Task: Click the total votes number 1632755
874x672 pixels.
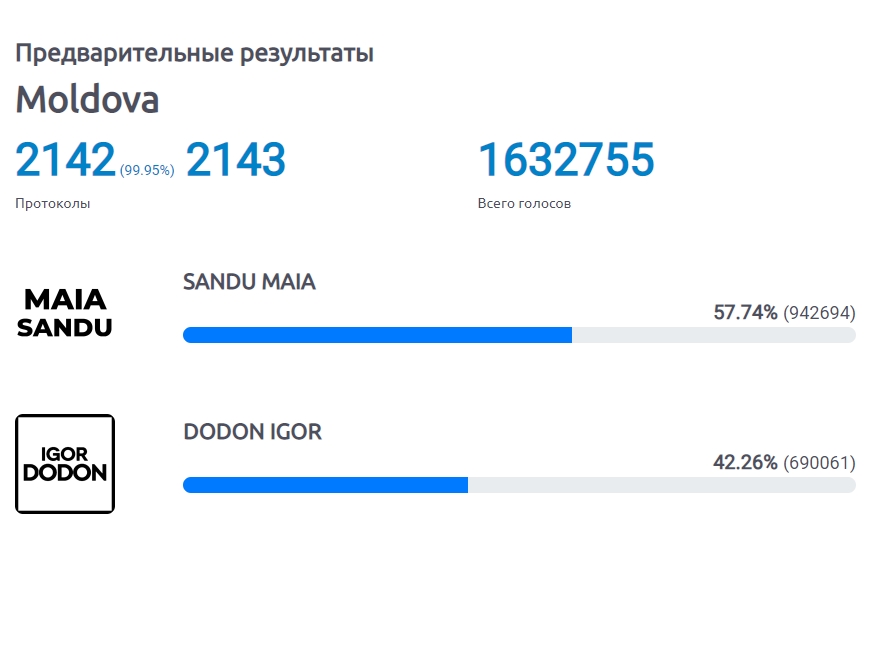Action: pyautogui.click(x=566, y=160)
